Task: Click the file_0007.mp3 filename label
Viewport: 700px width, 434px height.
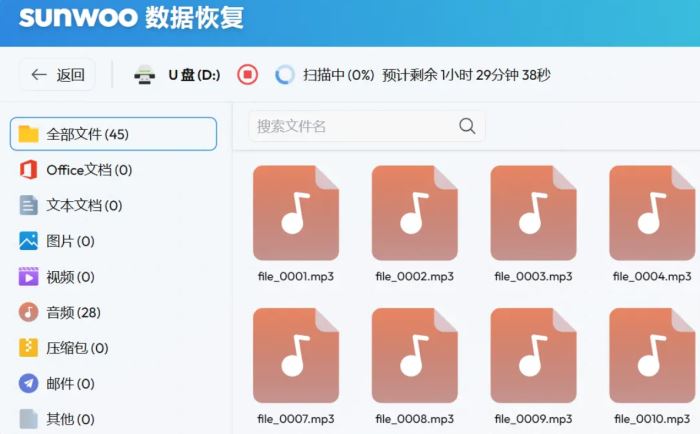Action: [x=296, y=419]
